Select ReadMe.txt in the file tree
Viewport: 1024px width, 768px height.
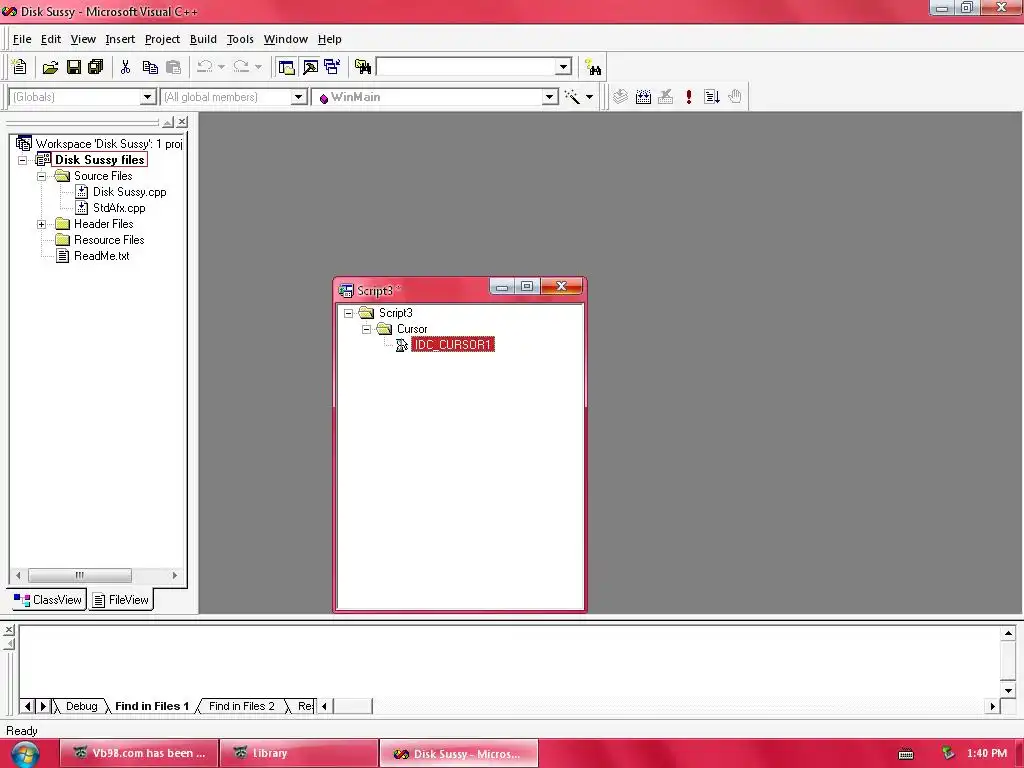[x=101, y=256]
